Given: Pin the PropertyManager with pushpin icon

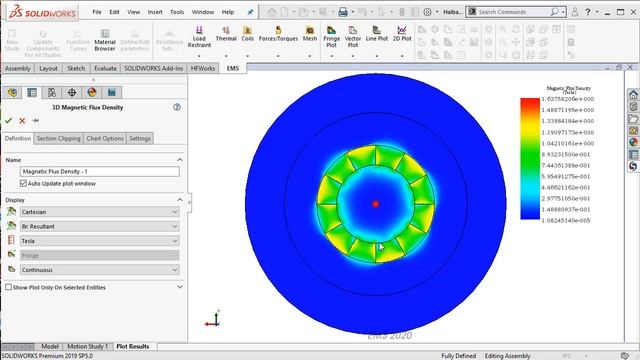Looking at the screenshot, I should click(36, 121).
